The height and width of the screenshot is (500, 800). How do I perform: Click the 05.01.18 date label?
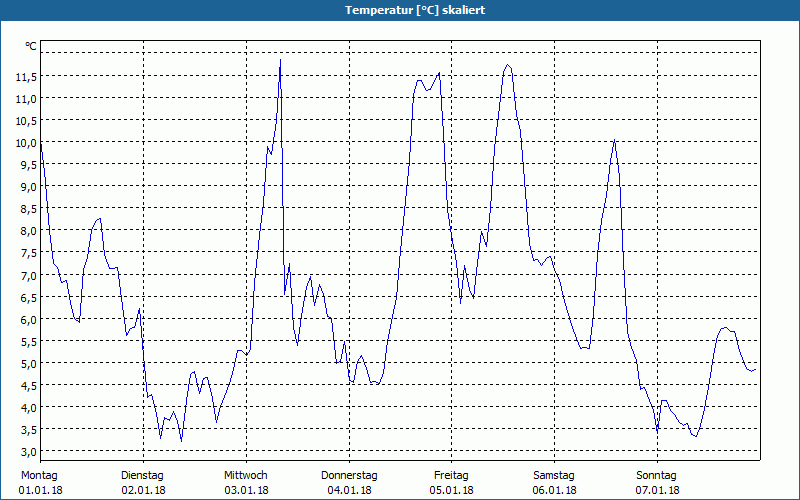pos(452,490)
